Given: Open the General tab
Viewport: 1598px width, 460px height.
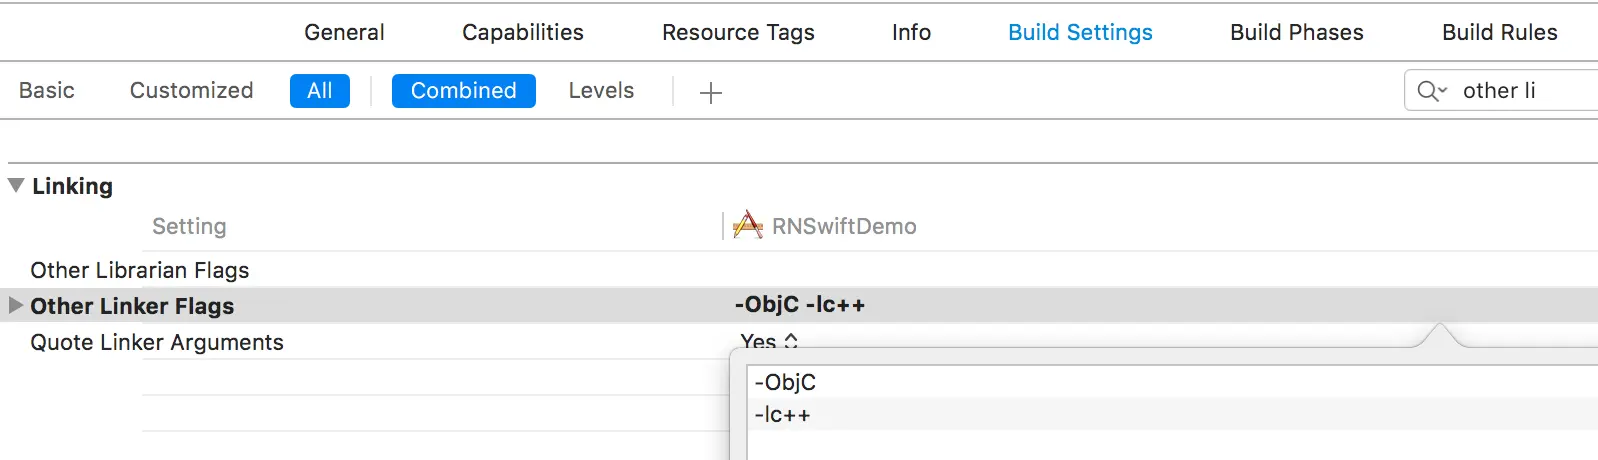Looking at the screenshot, I should pyautogui.click(x=344, y=32).
